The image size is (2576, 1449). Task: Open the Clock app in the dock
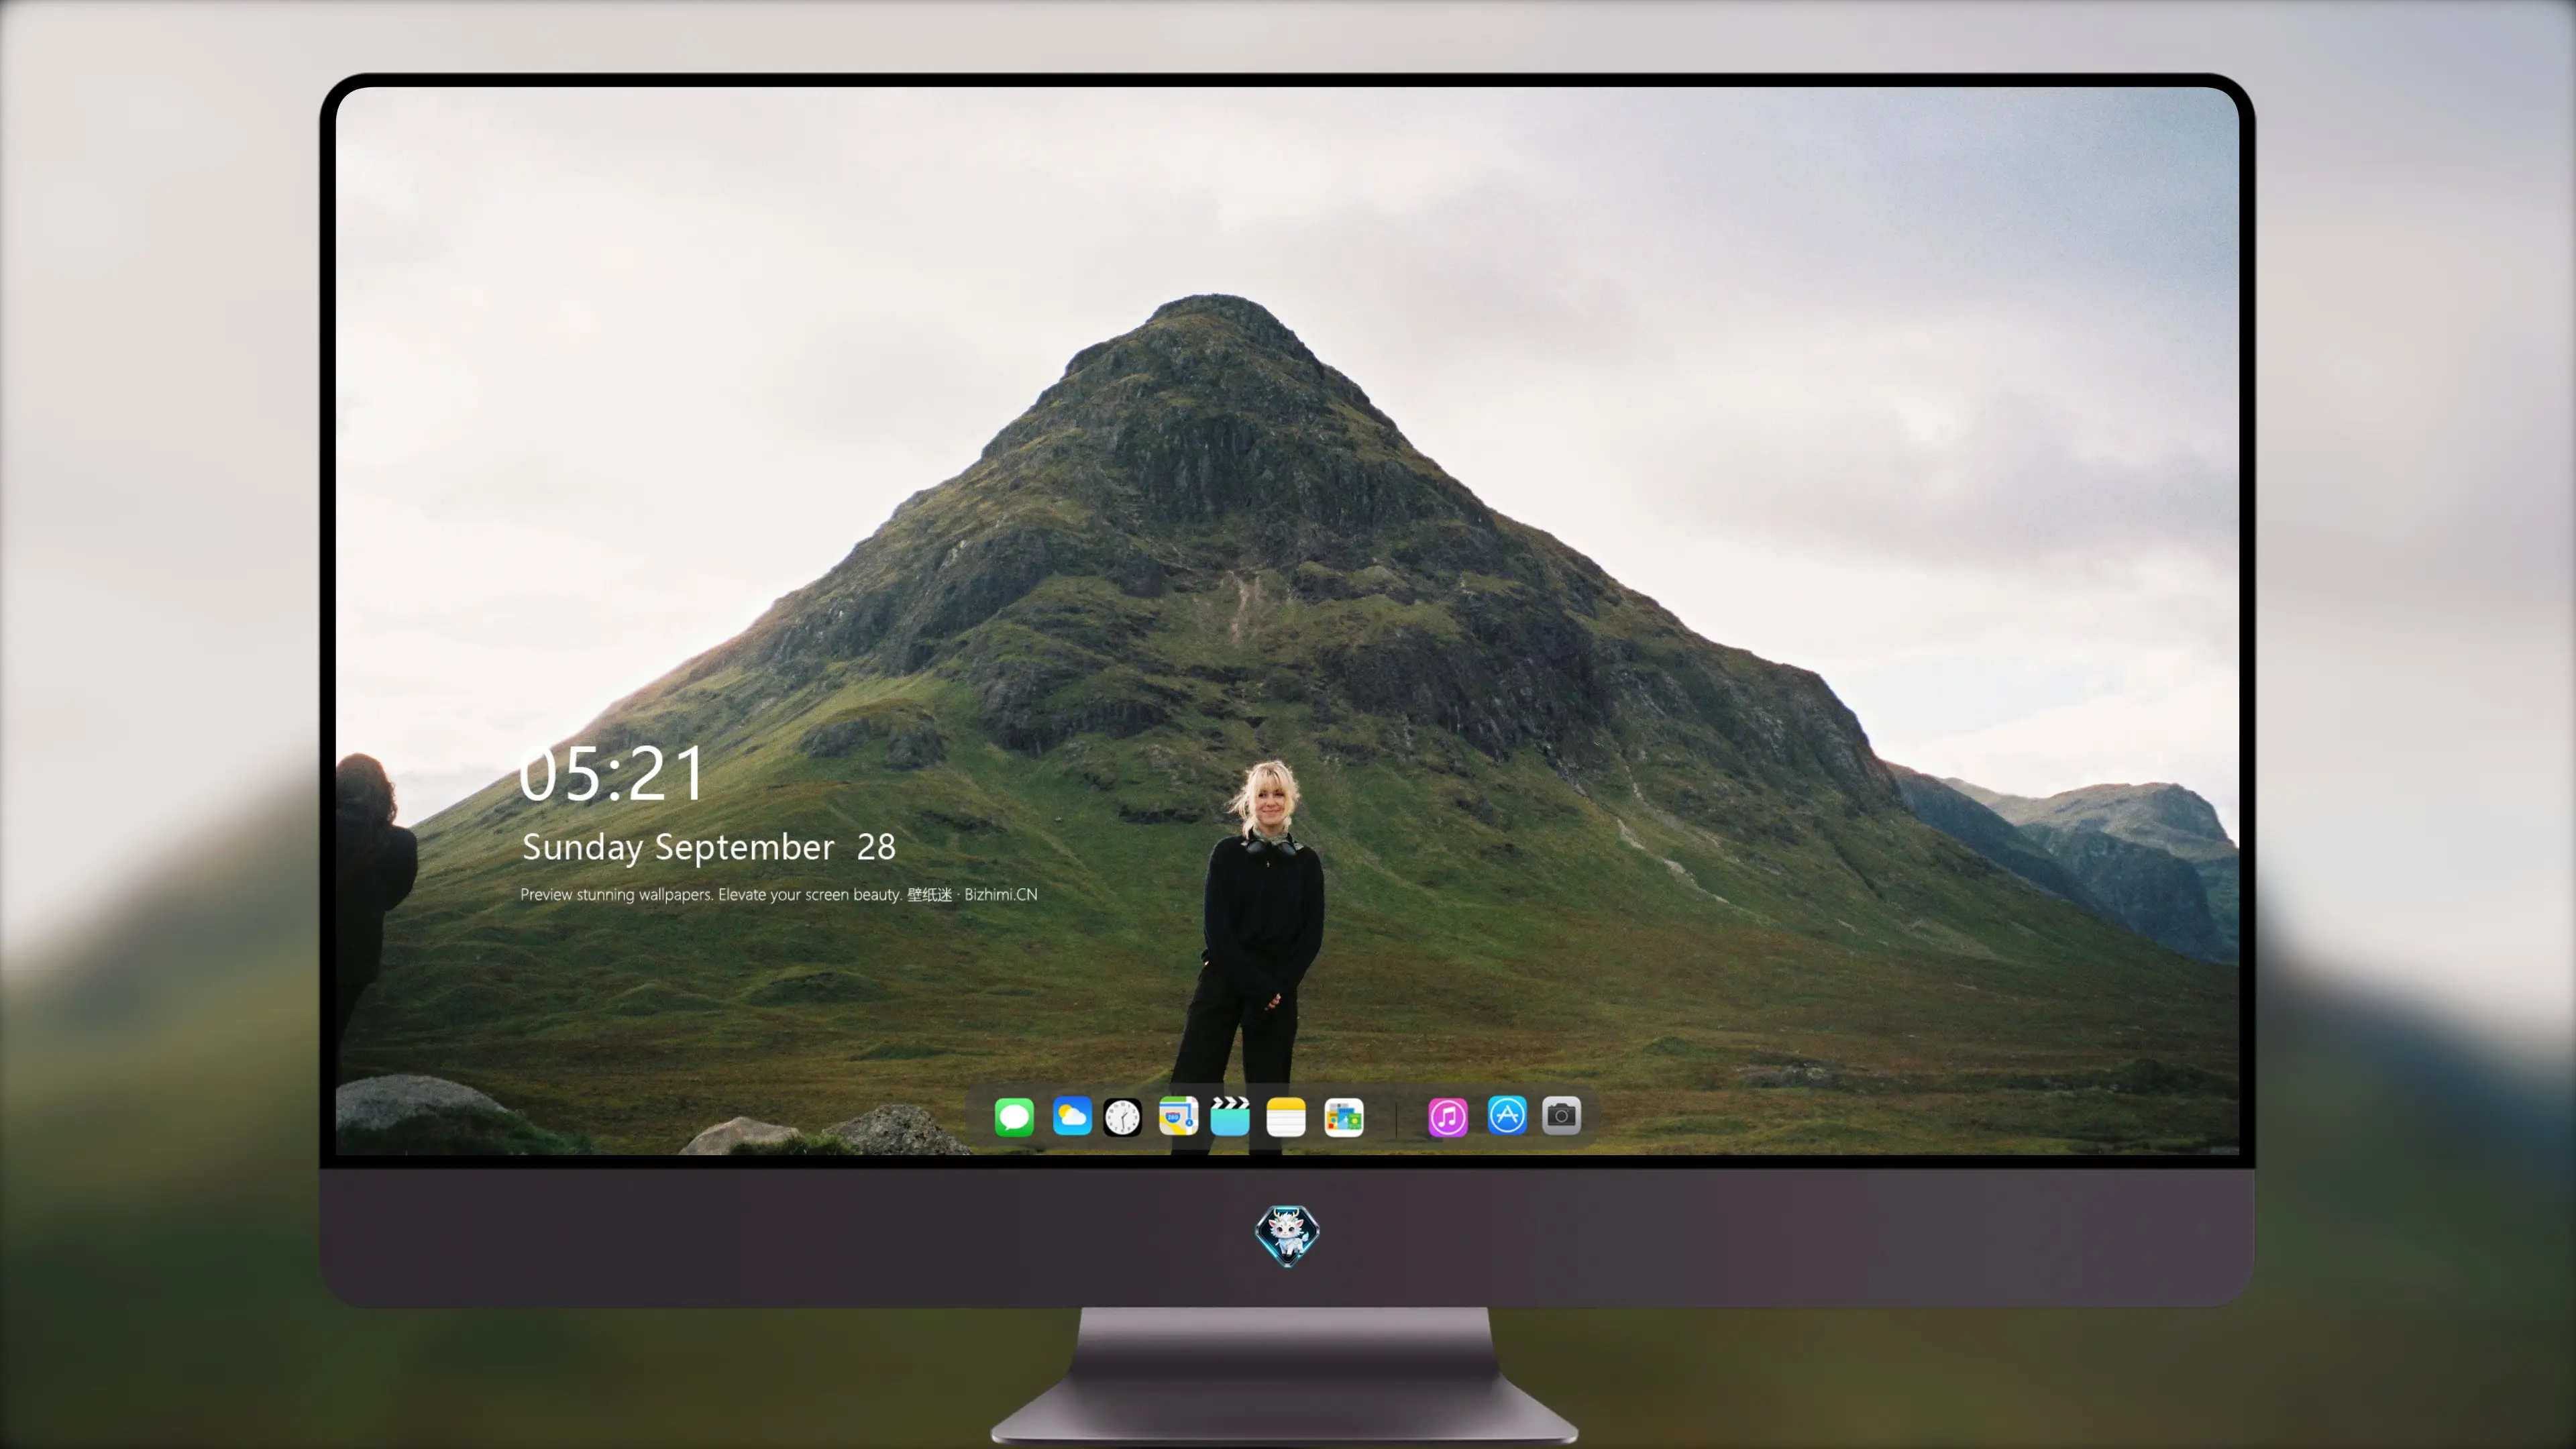coord(1122,1117)
